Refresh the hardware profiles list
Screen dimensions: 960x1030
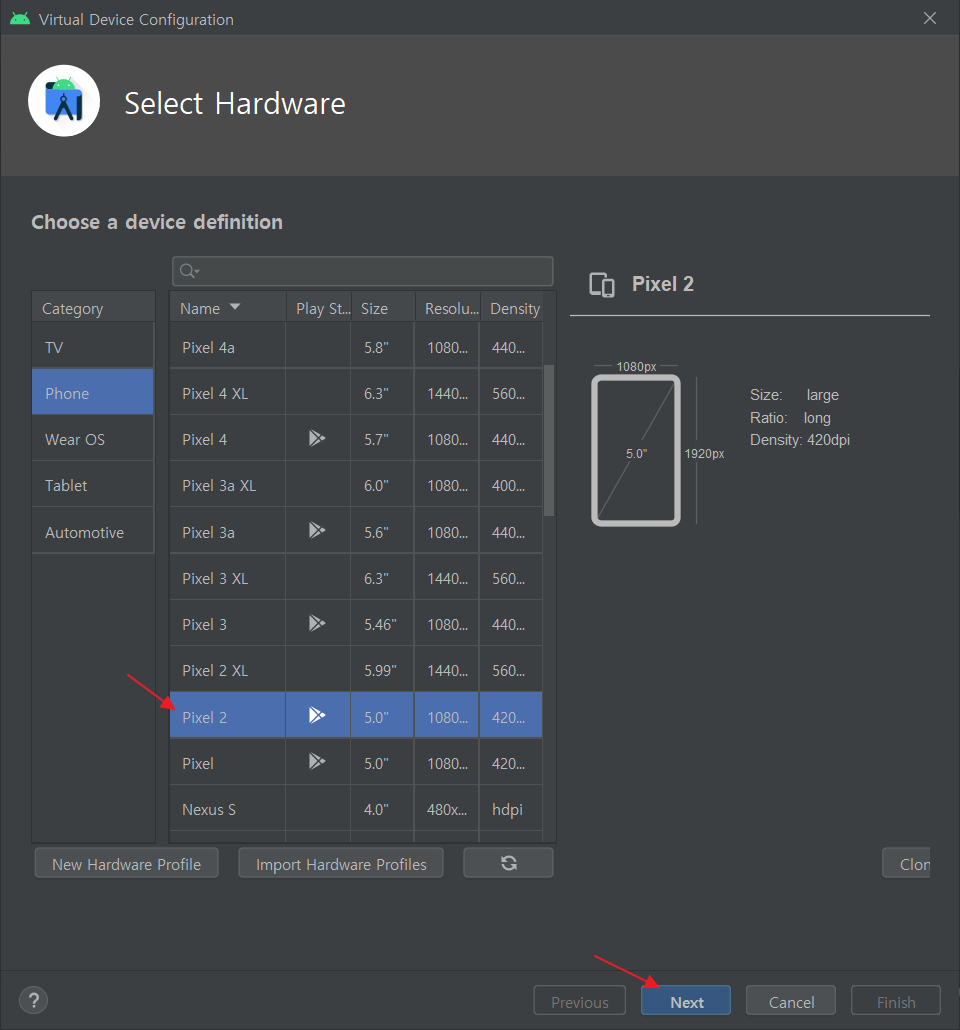tap(508, 863)
